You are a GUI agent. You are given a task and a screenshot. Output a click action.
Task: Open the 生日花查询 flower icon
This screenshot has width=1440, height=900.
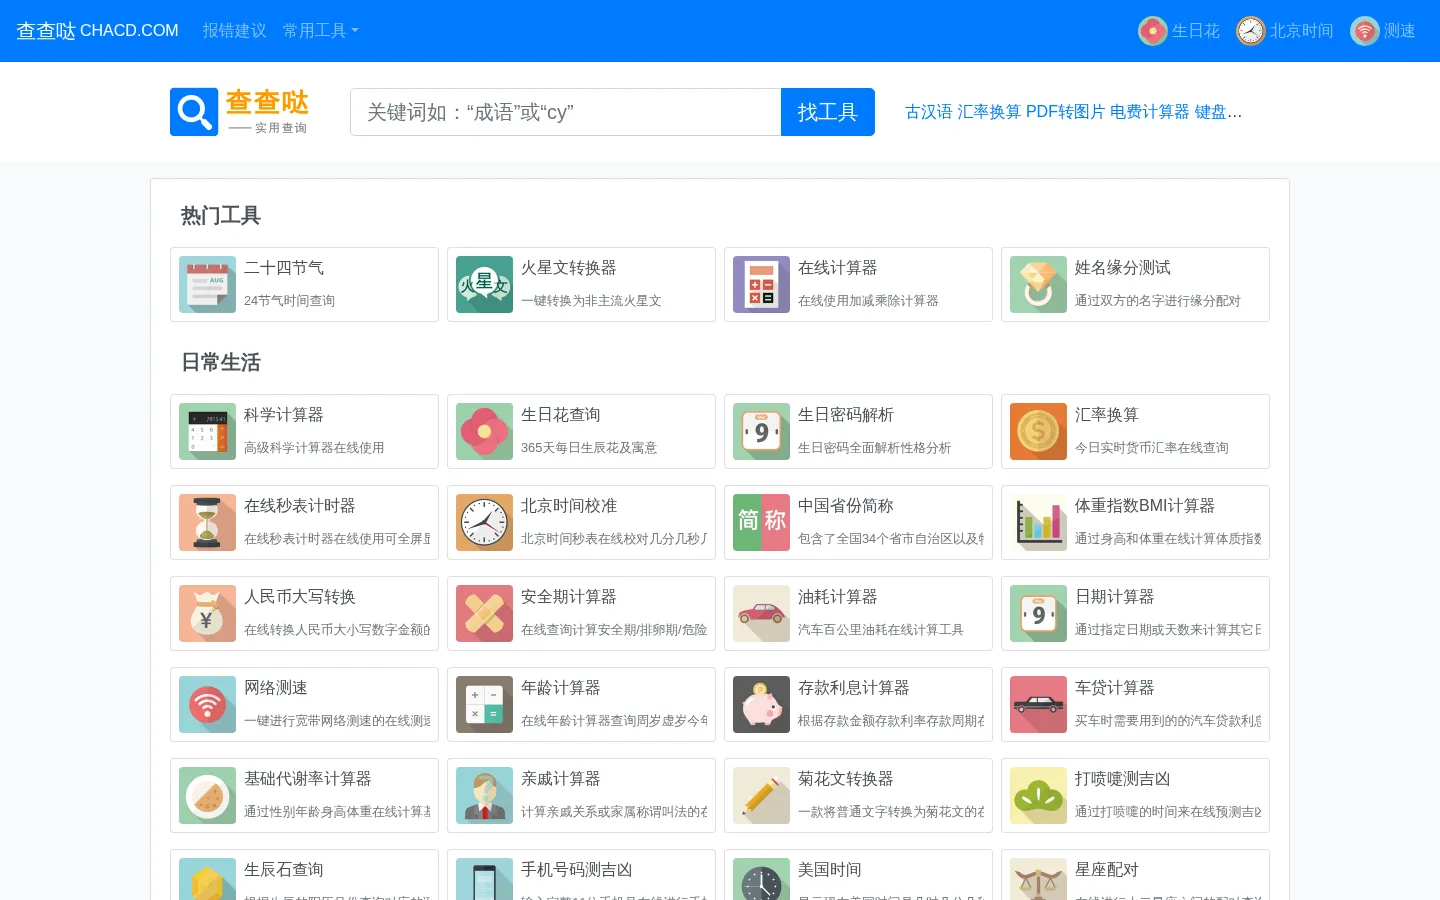485,432
